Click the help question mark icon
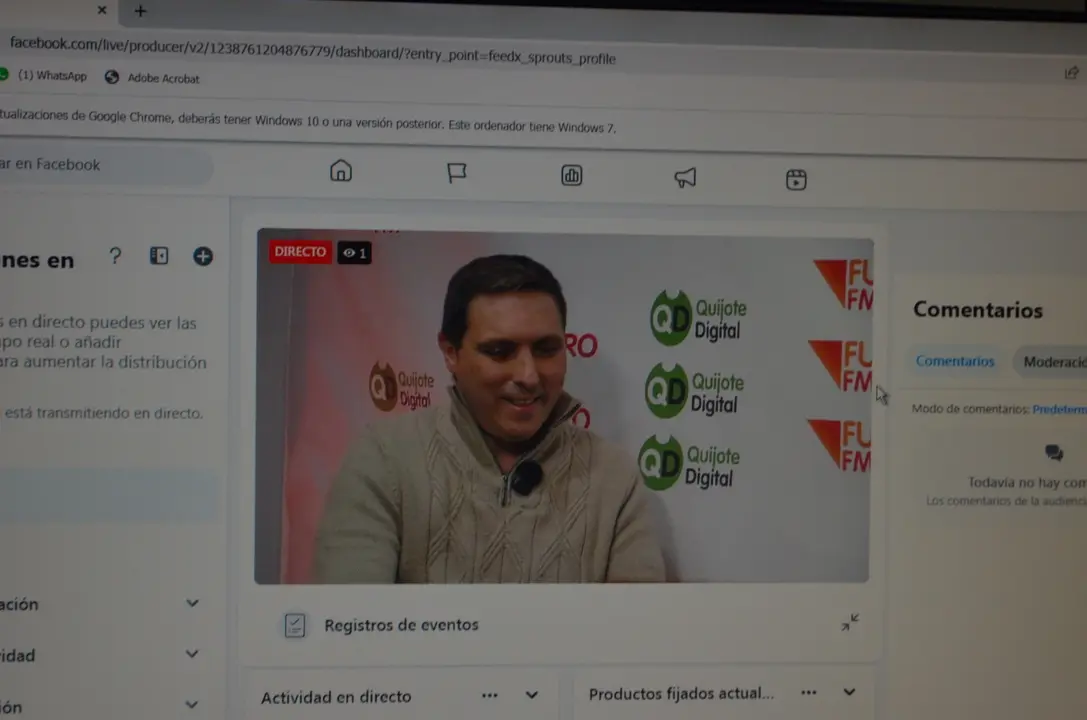Viewport: 1087px width, 720px height. 115,256
